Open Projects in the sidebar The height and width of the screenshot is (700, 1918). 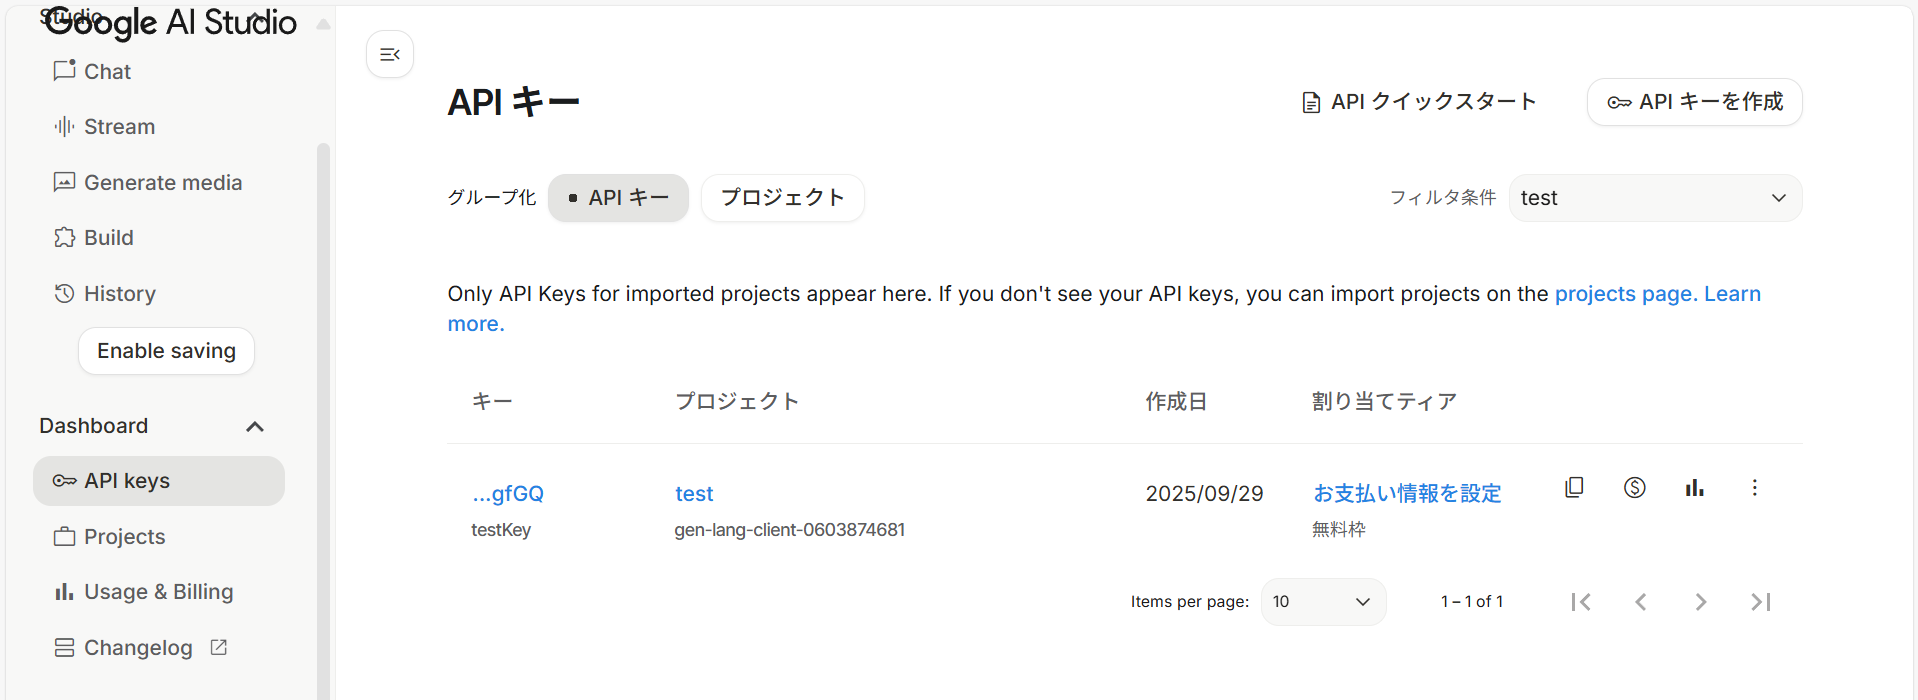[124, 537]
